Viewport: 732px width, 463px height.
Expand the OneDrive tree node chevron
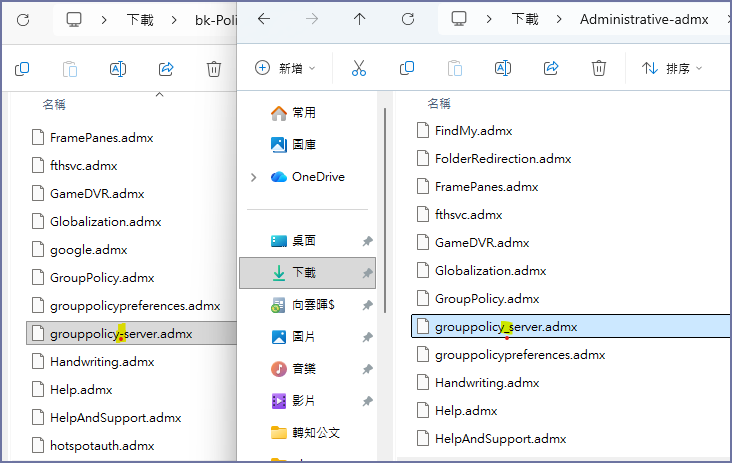pos(253,177)
